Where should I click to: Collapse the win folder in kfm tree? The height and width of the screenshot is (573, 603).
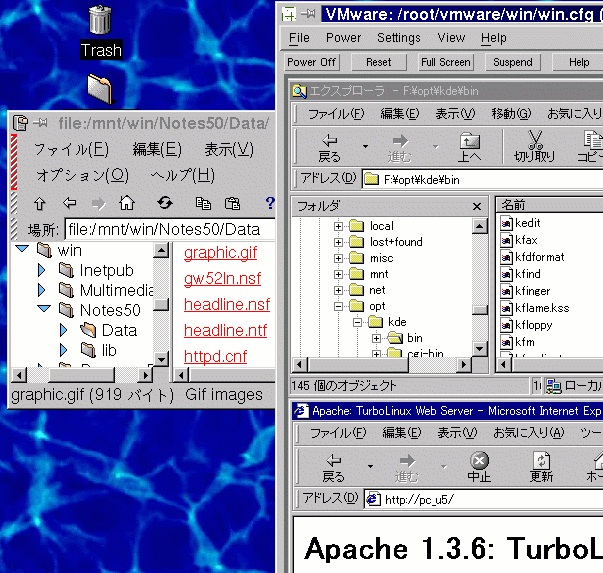tap(22, 249)
